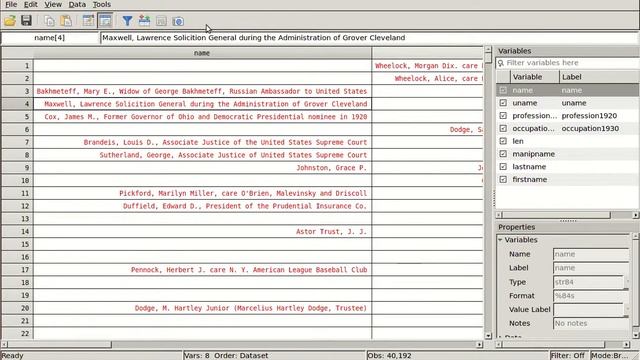640x360 pixels.
Task: Toggle checkbox for the len variable
Action: (x=503, y=141)
